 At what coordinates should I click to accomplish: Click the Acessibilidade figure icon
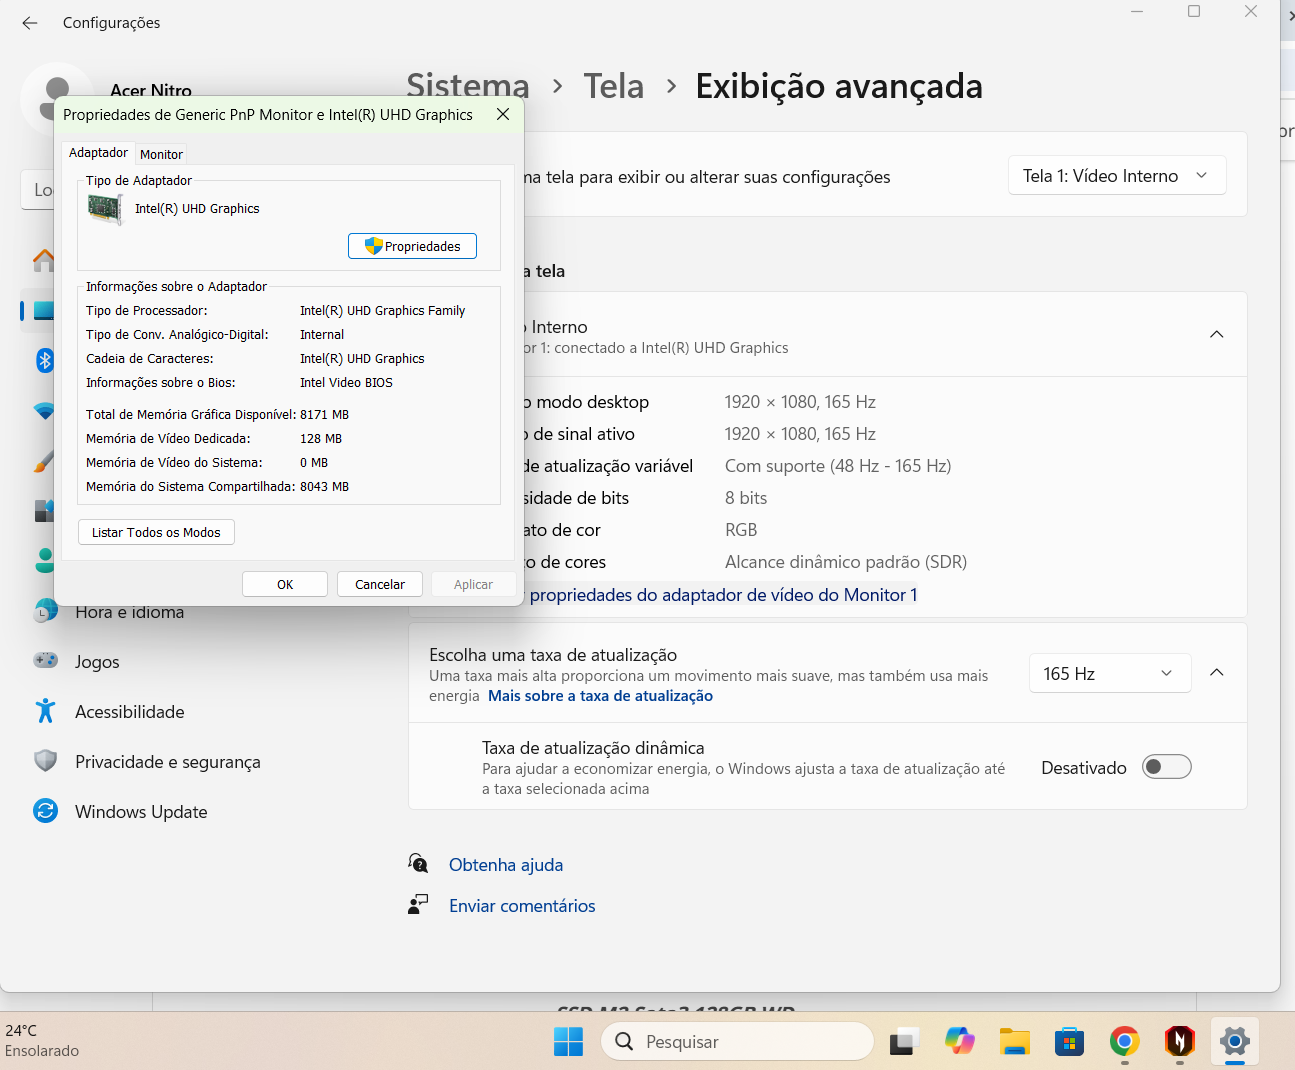point(46,711)
